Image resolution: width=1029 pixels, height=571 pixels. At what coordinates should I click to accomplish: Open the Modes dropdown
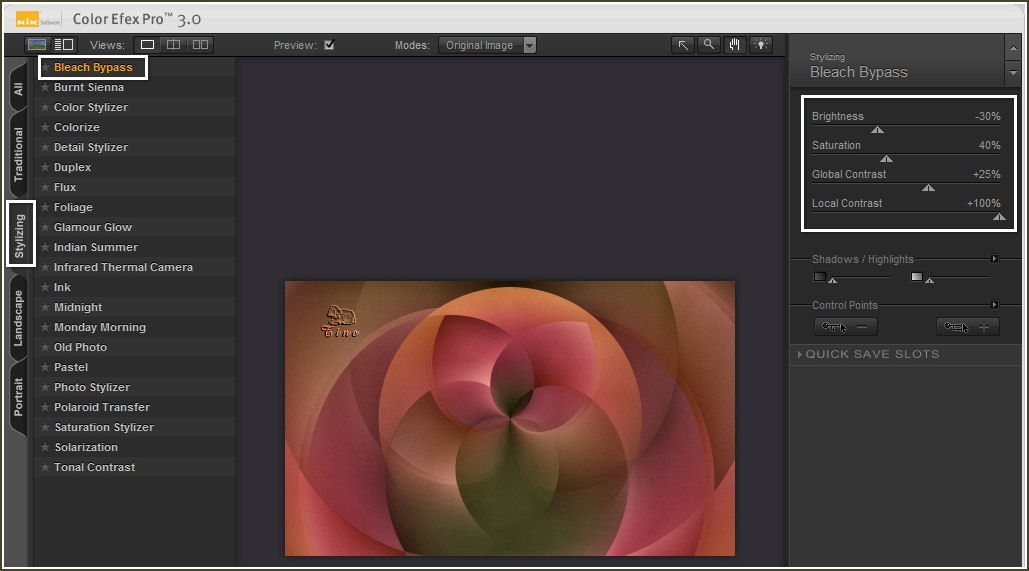click(x=487, y=45)
